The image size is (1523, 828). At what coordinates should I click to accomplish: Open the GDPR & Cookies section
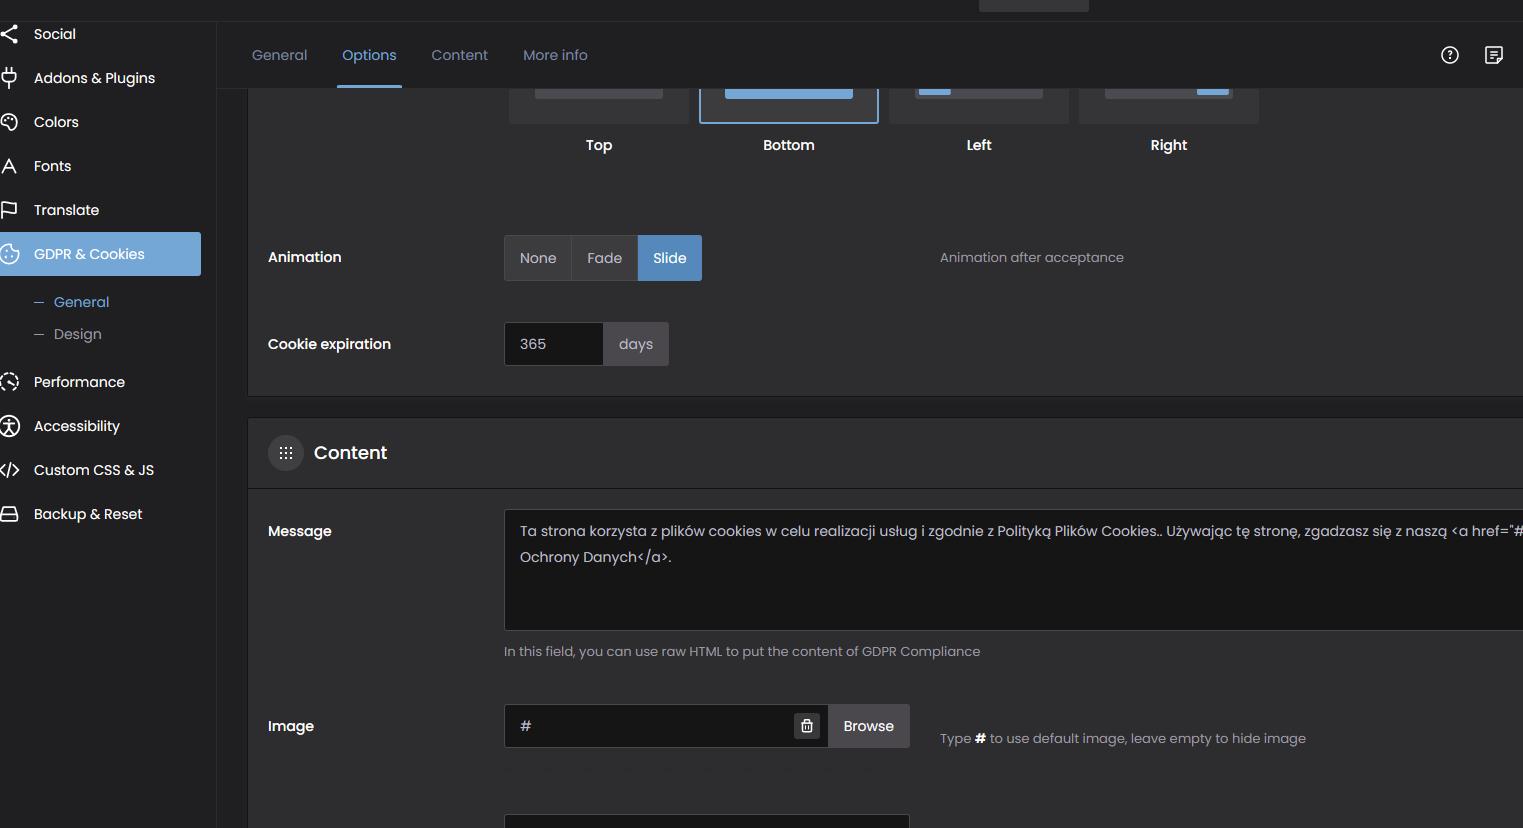[x=100, y=254]
